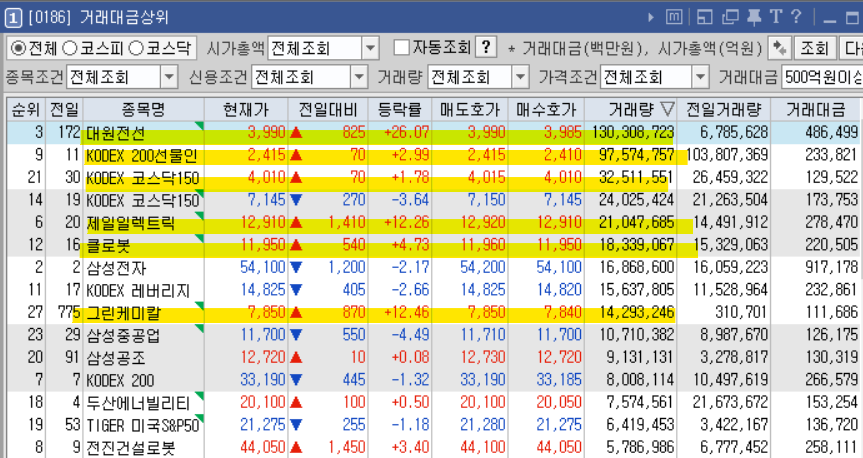Image resolution: width=863 pixels, height=458 pixels.
Task: Open the 종목조건 dropdown
Action: 169,77
